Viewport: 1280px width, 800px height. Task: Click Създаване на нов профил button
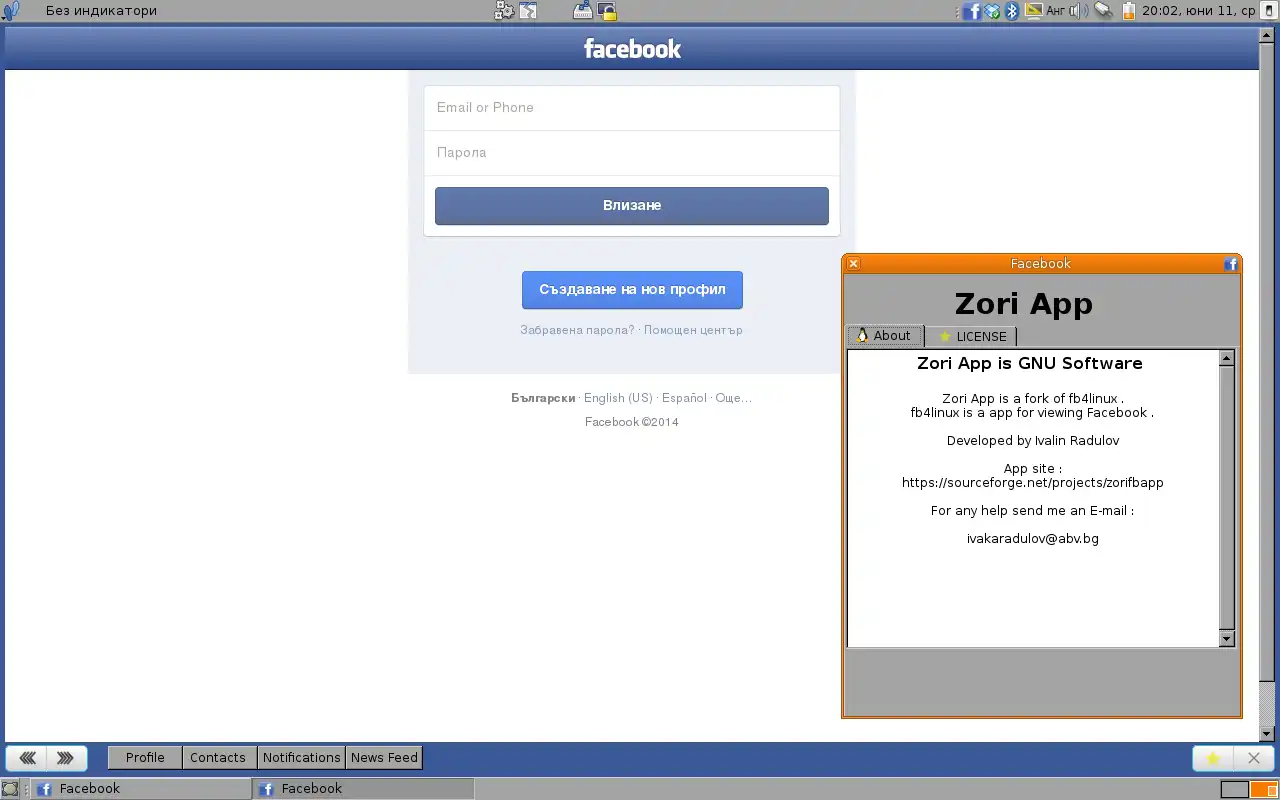tap(632, 290)
